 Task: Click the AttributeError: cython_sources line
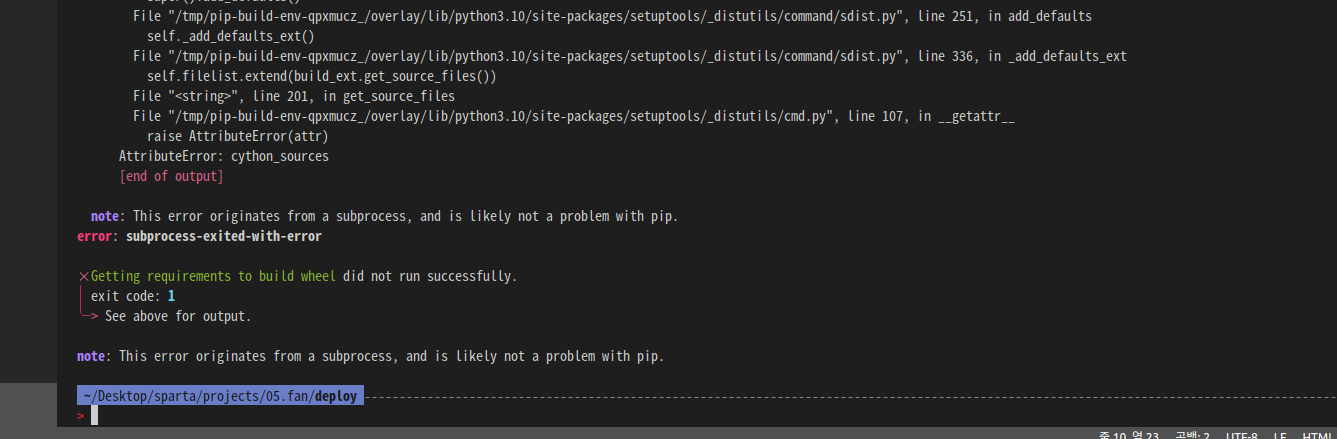coord(224,156)
